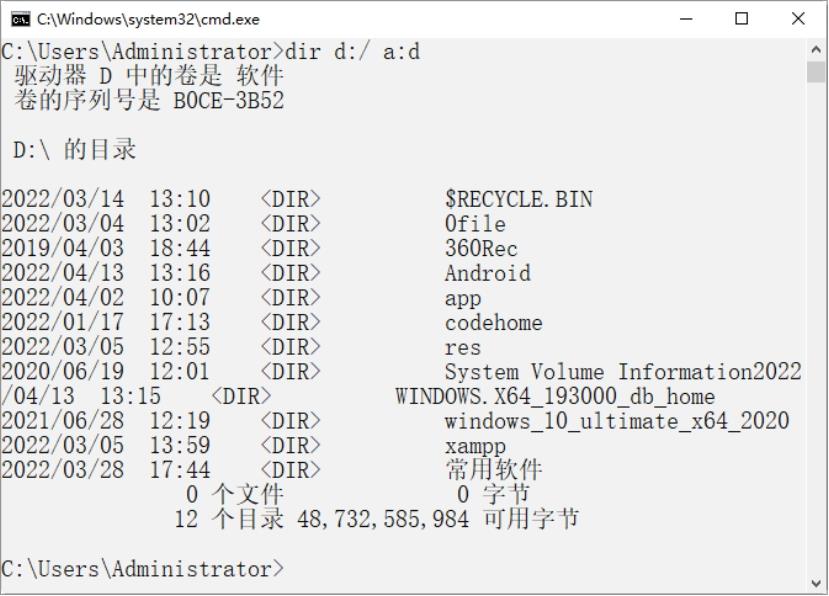This screenshot has width=829, height=596.
Task: Click the <DIR> marker on xampp row
Action: pyautogui.click(x=290, y=445)
